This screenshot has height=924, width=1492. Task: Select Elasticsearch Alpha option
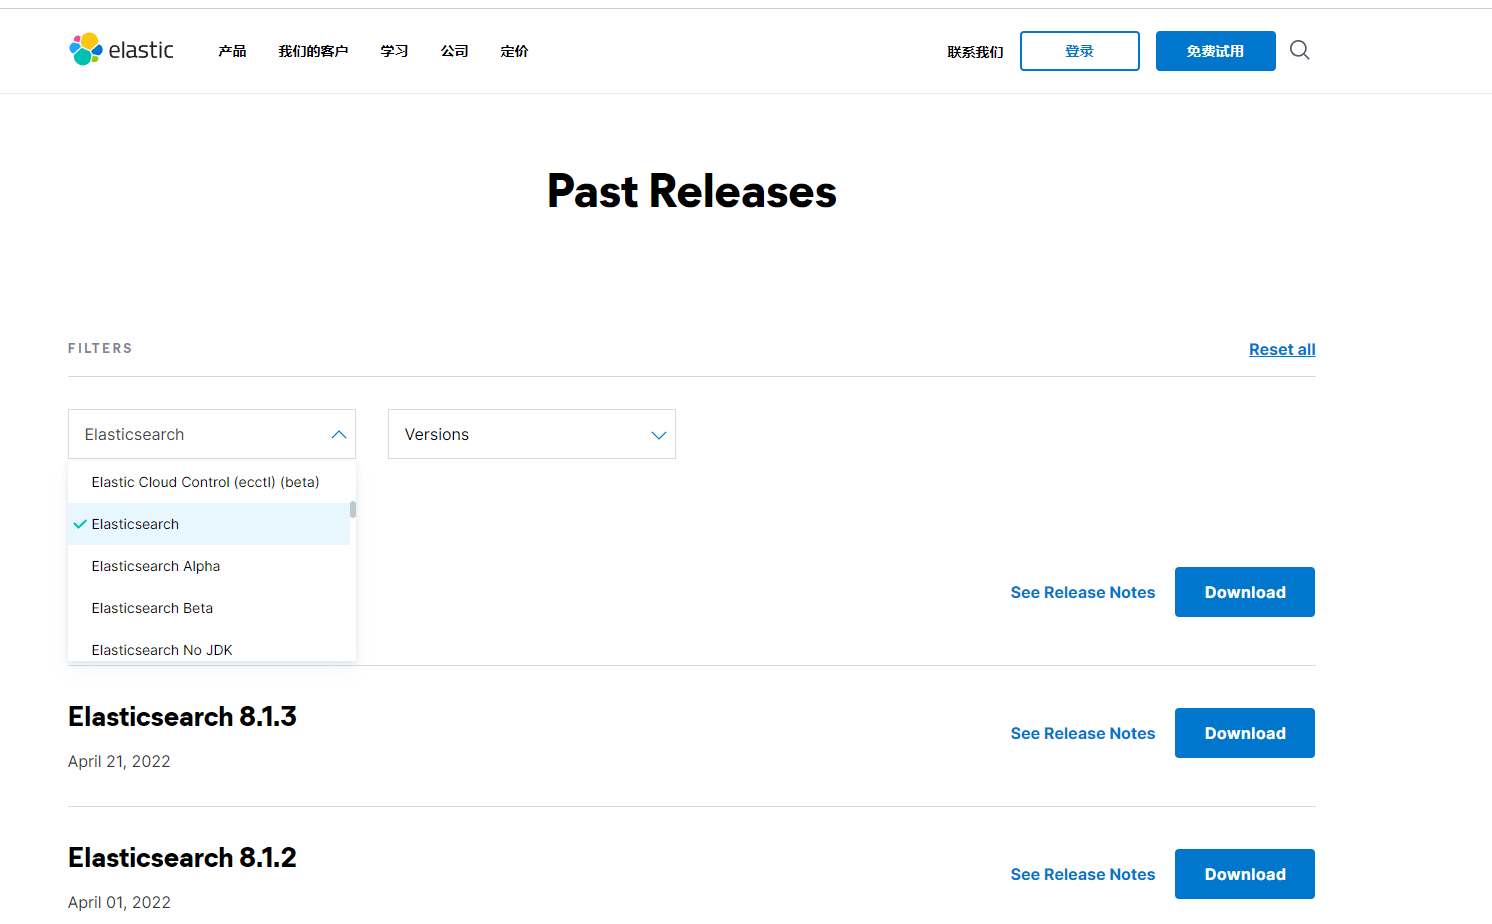tap(209, 566)
